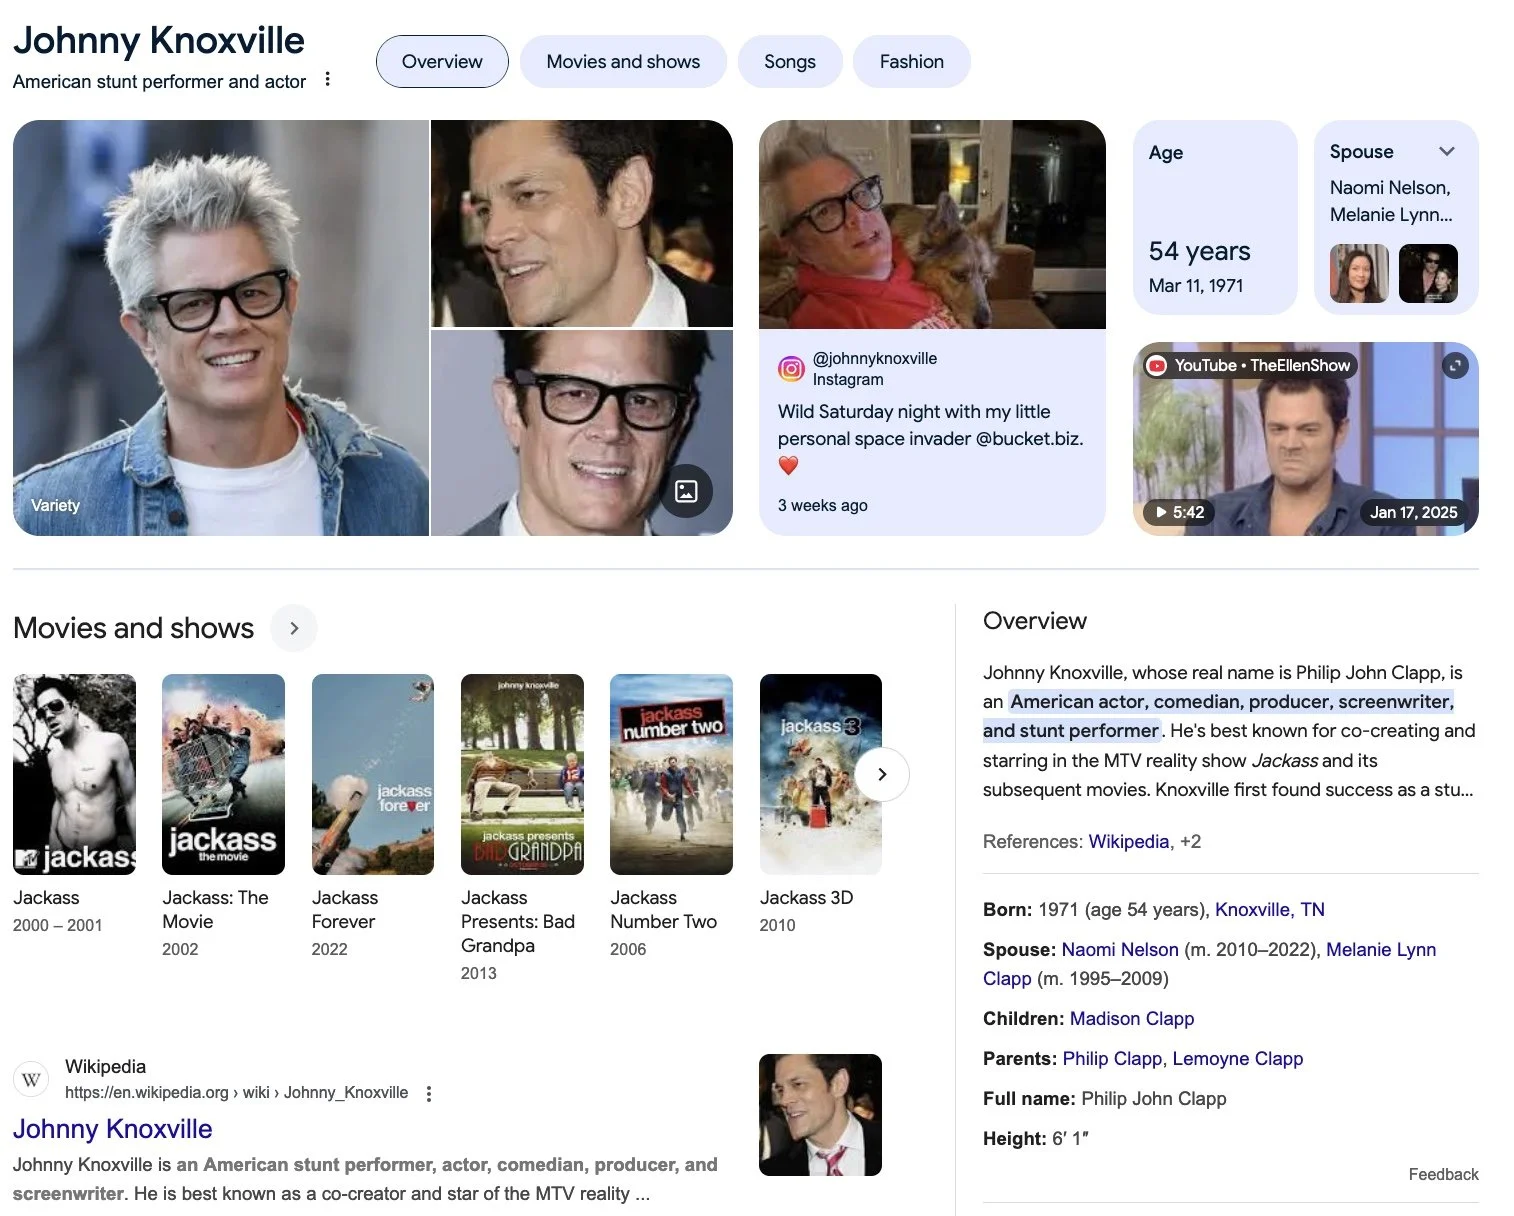Open Jackass Presents: Bad Grandpa poster
1514x1216 pixels.
(522, 774)
